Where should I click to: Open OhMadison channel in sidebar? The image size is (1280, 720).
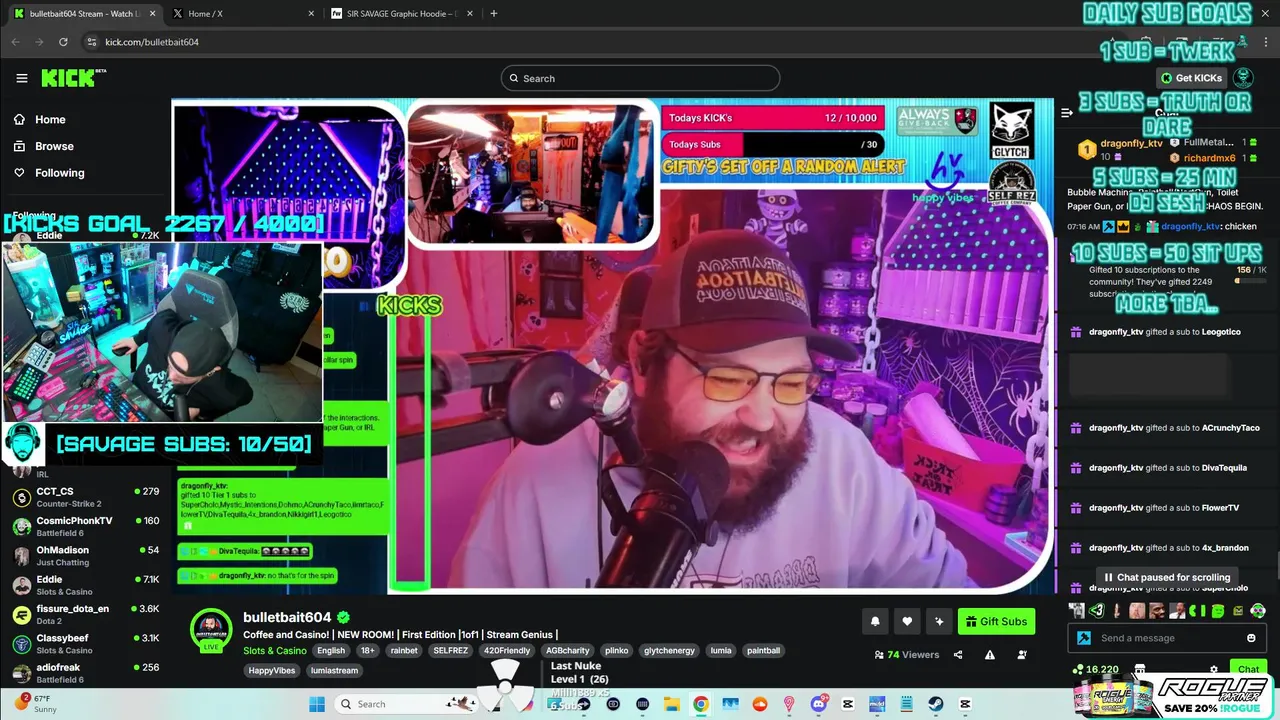pyautogui.click(x=85, y=555)
